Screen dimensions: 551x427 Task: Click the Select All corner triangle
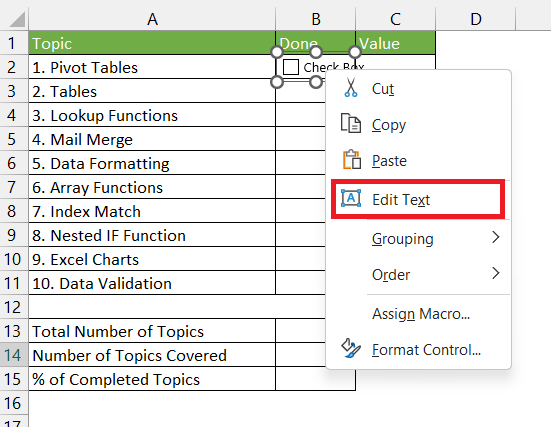coord(18,19)
